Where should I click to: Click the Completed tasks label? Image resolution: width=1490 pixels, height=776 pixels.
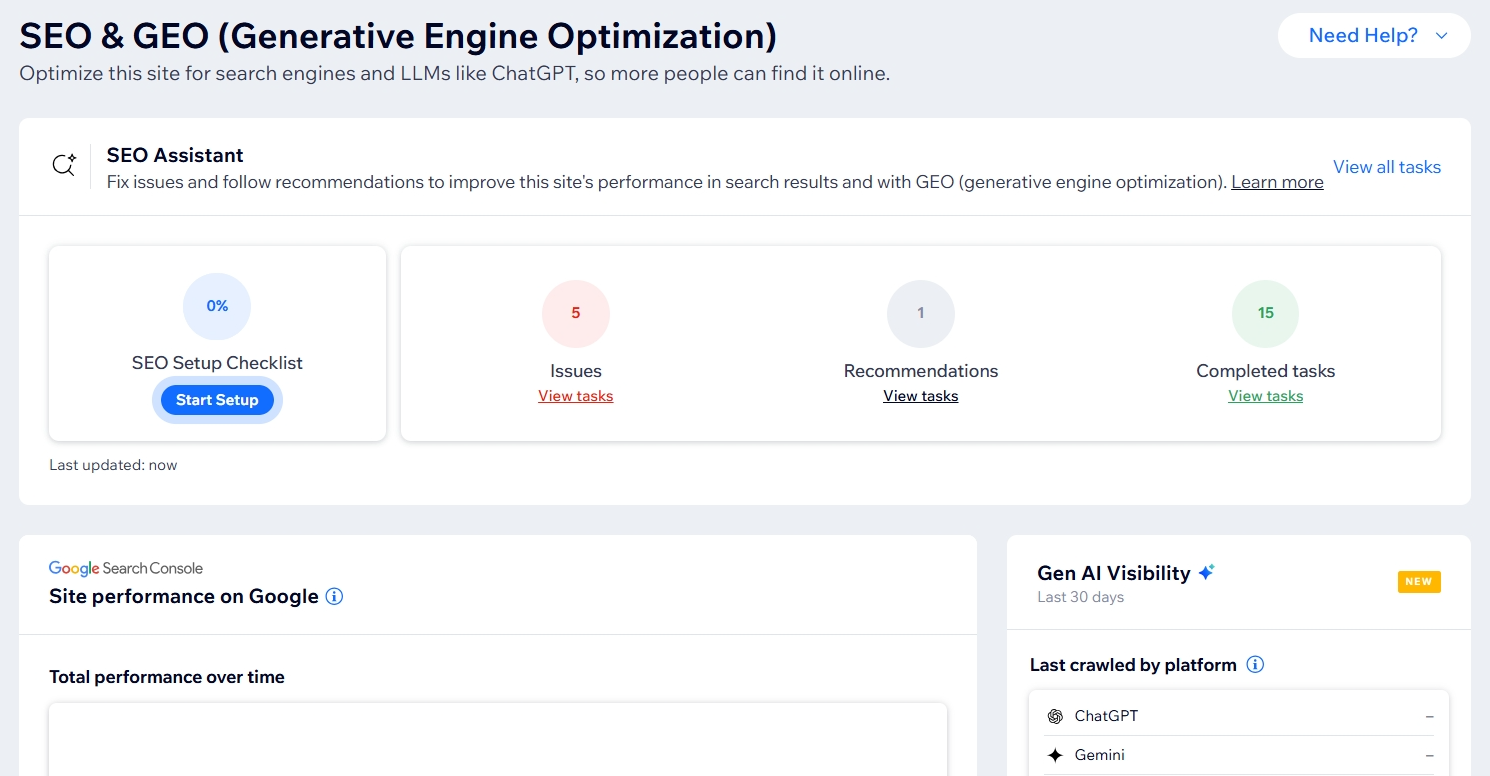tap(1266, 371)
